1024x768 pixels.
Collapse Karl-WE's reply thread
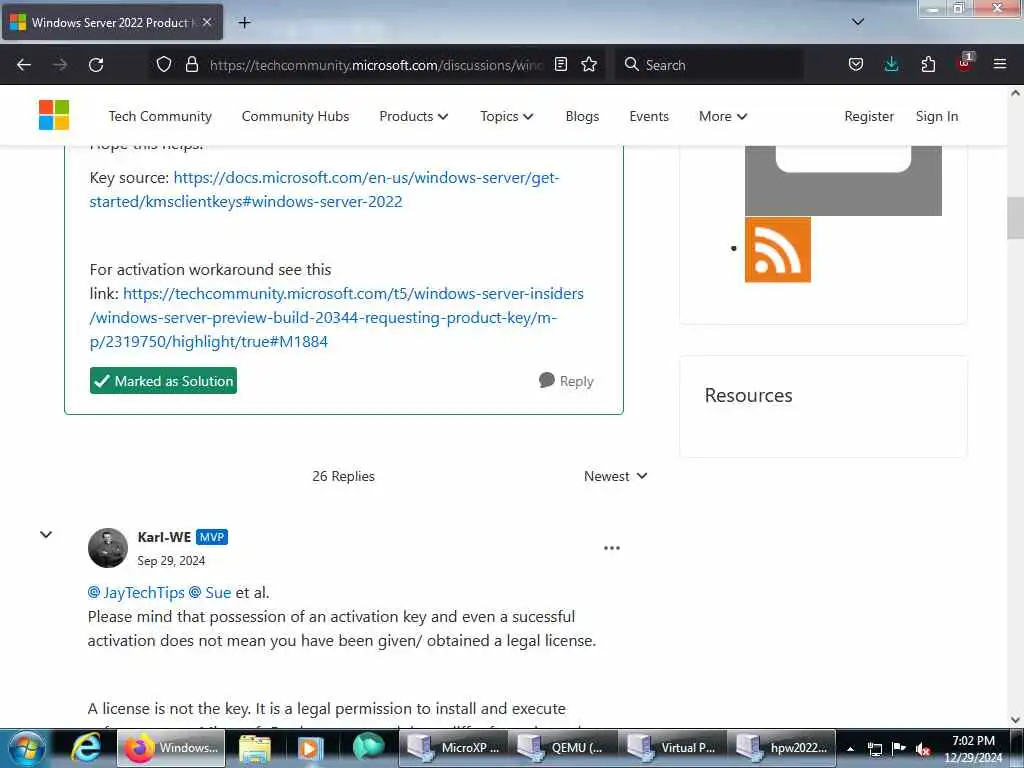(46, 534)
